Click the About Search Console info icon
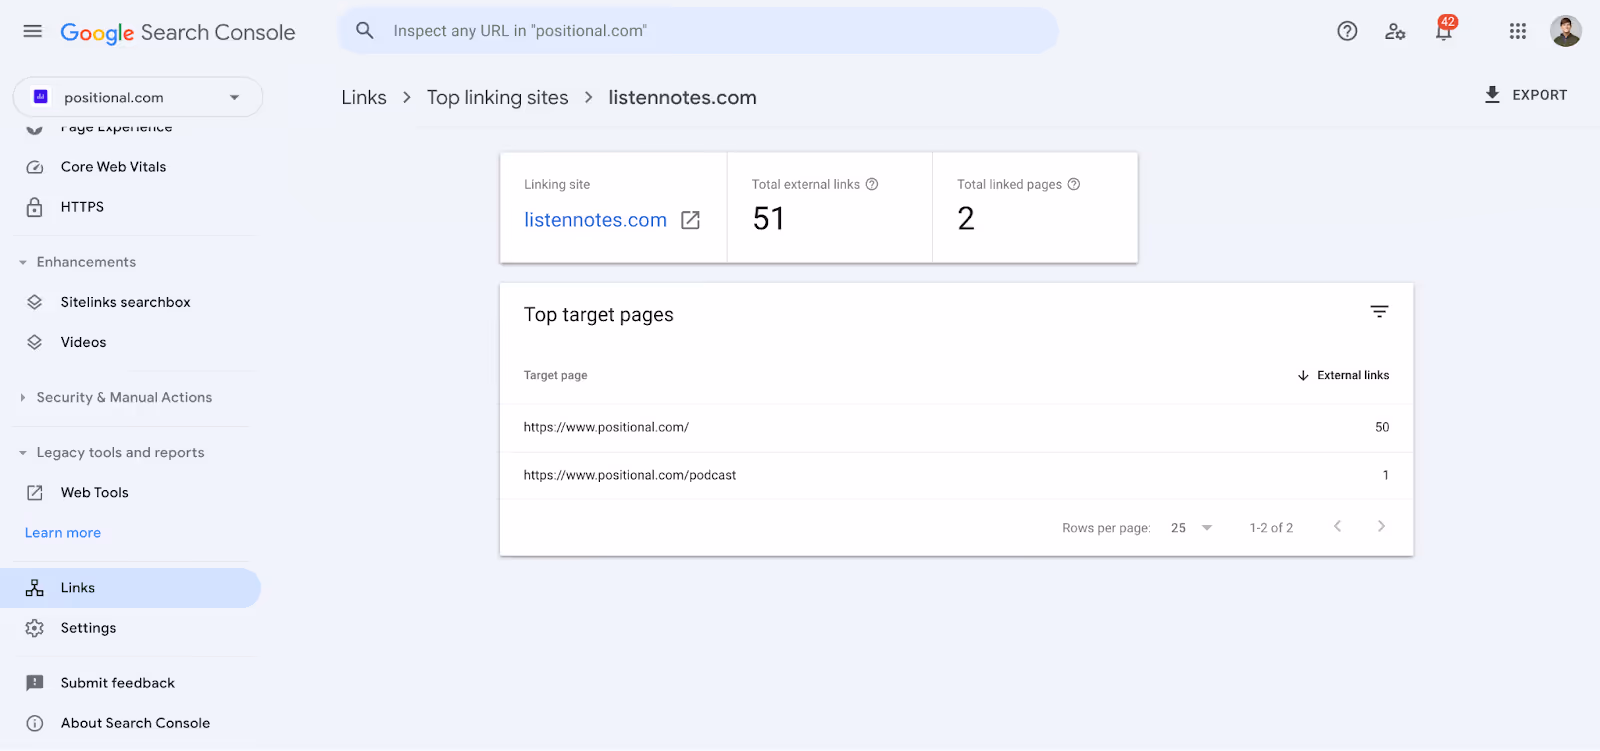The height and width of the screenshot is (751, 1600). pyautogui.click(x=35, y=723)
